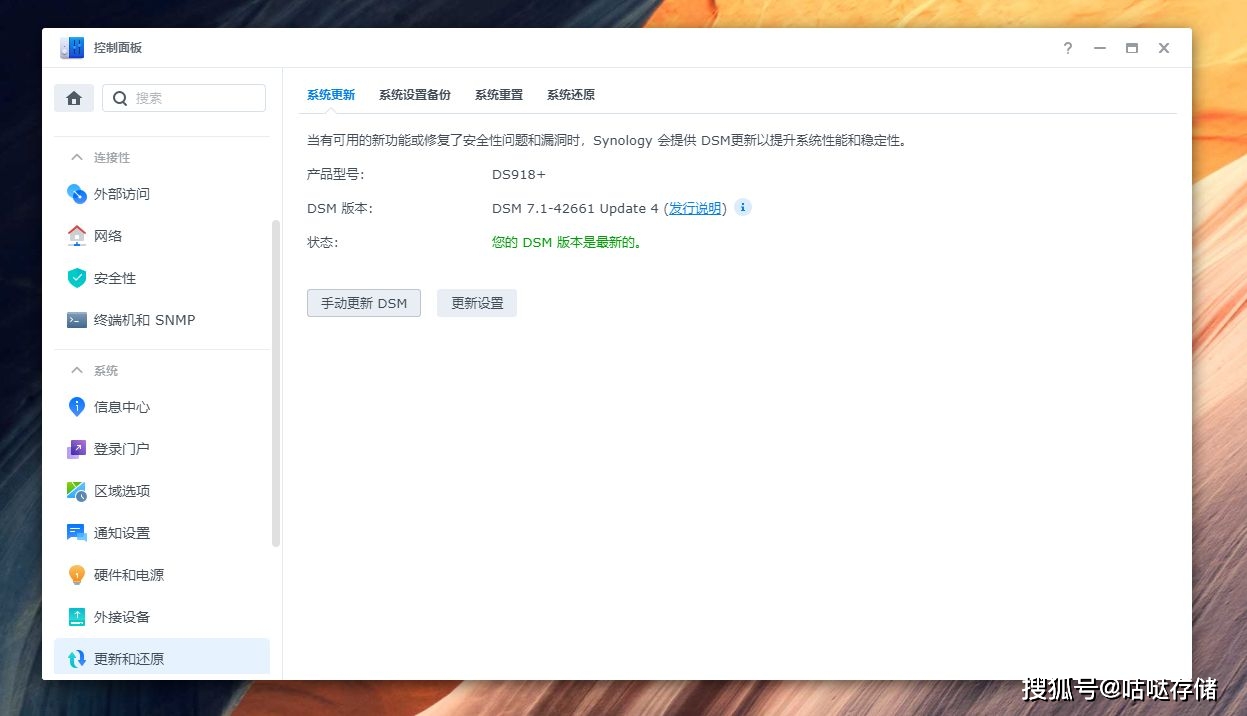Image resolution: width=1247 pixels, height=716 pixels.
Task: Collapse the 连接性 section
Action: click(76, 157)
